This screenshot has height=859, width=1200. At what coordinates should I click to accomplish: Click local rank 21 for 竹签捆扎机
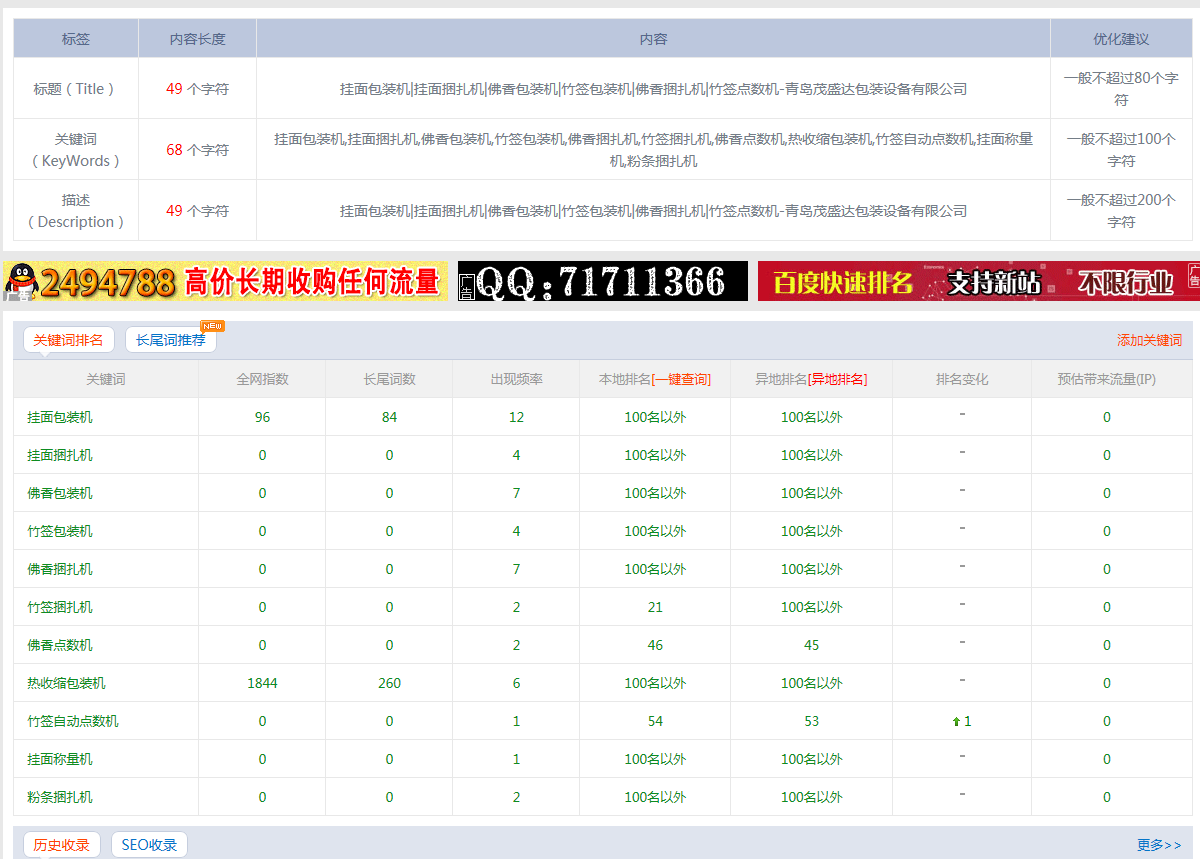tap(655, 607)
